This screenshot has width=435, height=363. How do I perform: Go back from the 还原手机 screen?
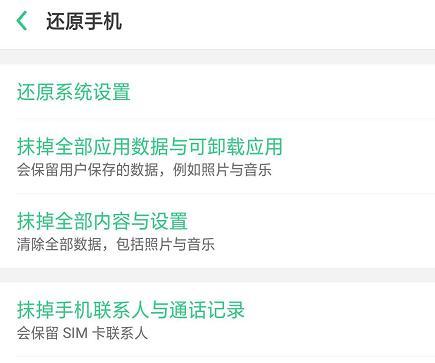pos(22,21)
